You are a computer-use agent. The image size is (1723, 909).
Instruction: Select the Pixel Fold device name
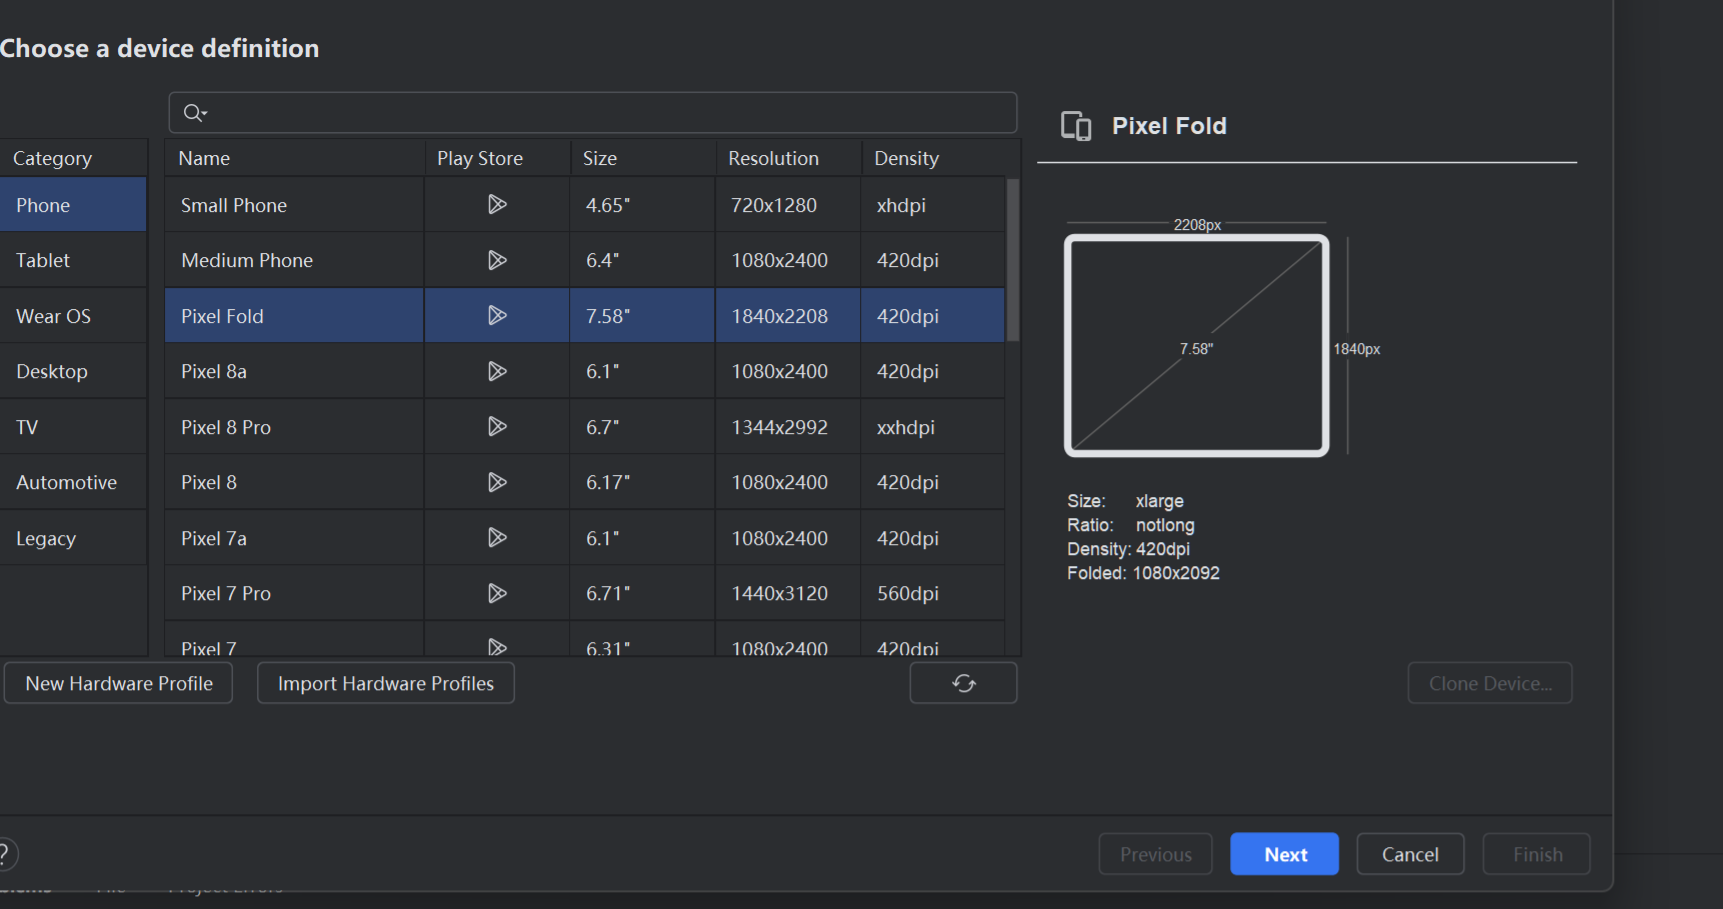[222, 316]
